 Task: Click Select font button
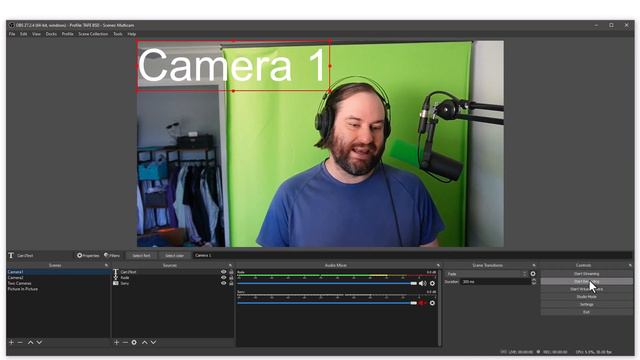(141, 256)
